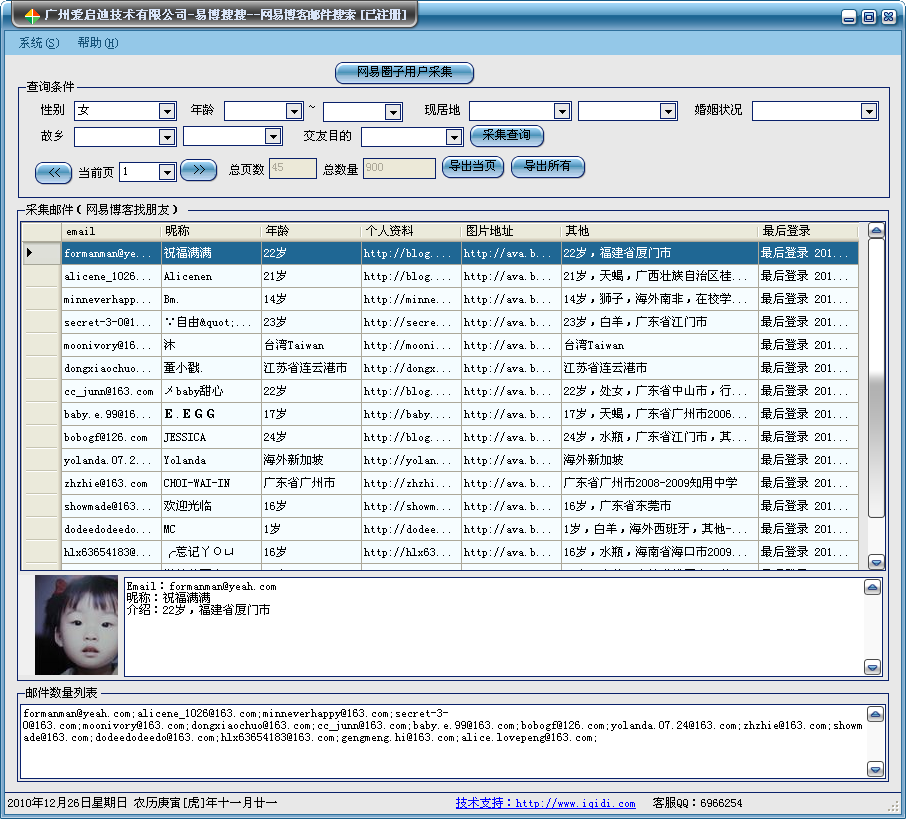Click the E.EGG nickname cell

(211, 414)
